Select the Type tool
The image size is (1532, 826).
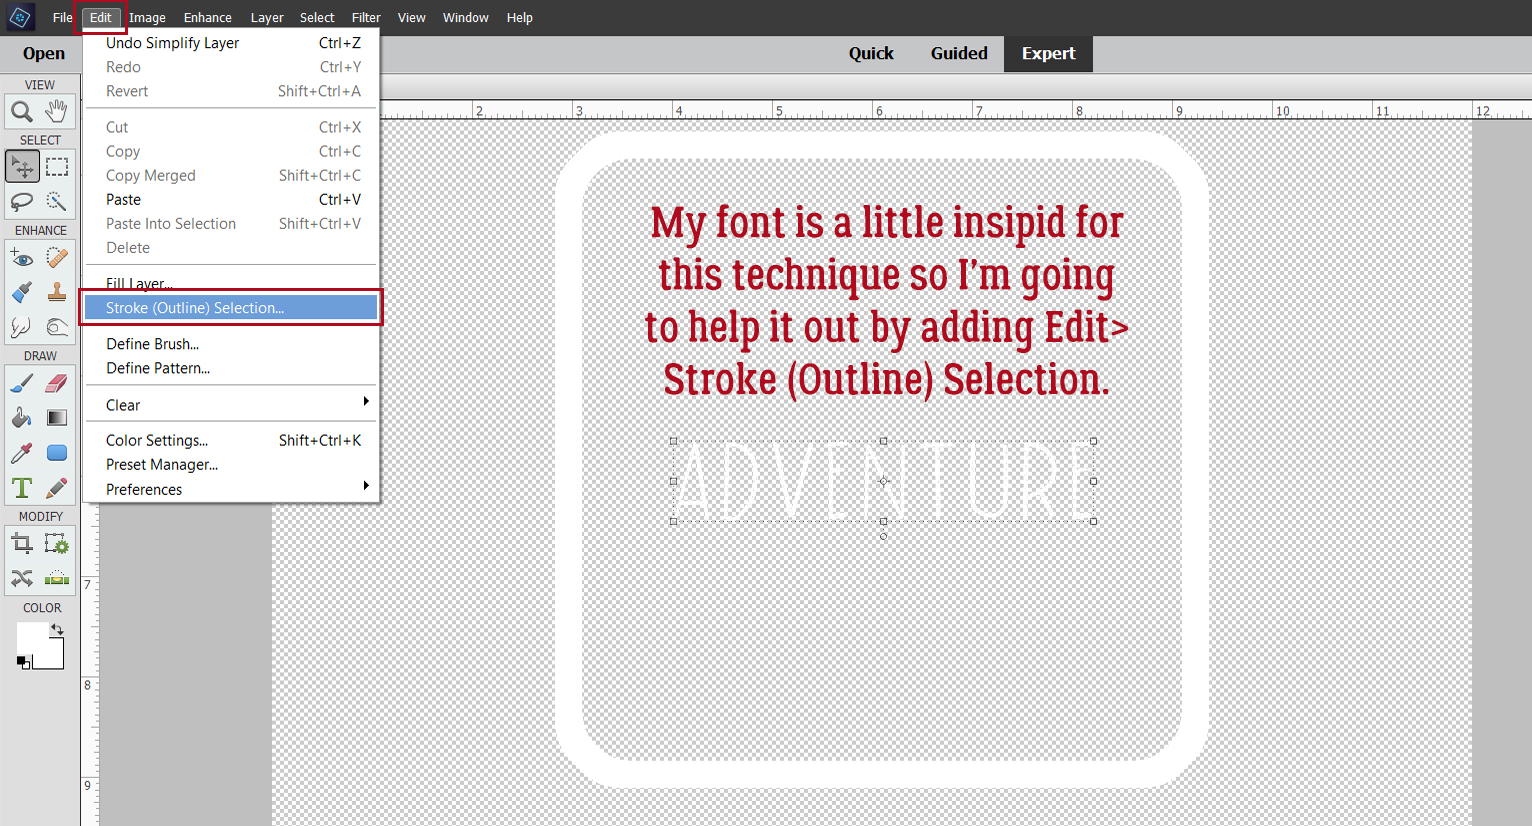pyautogui.click(x=22, y=488)
